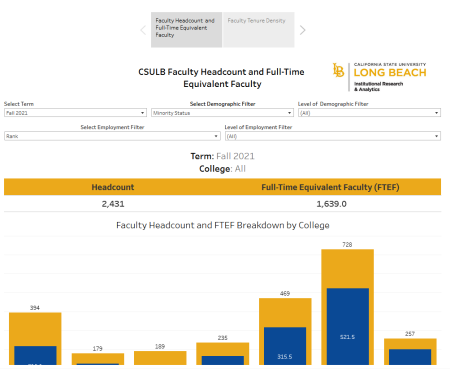The height and width of the screenshot is (369, 450).
Task: Click the gold bar labeled 189
Action: tap(160, 358)
